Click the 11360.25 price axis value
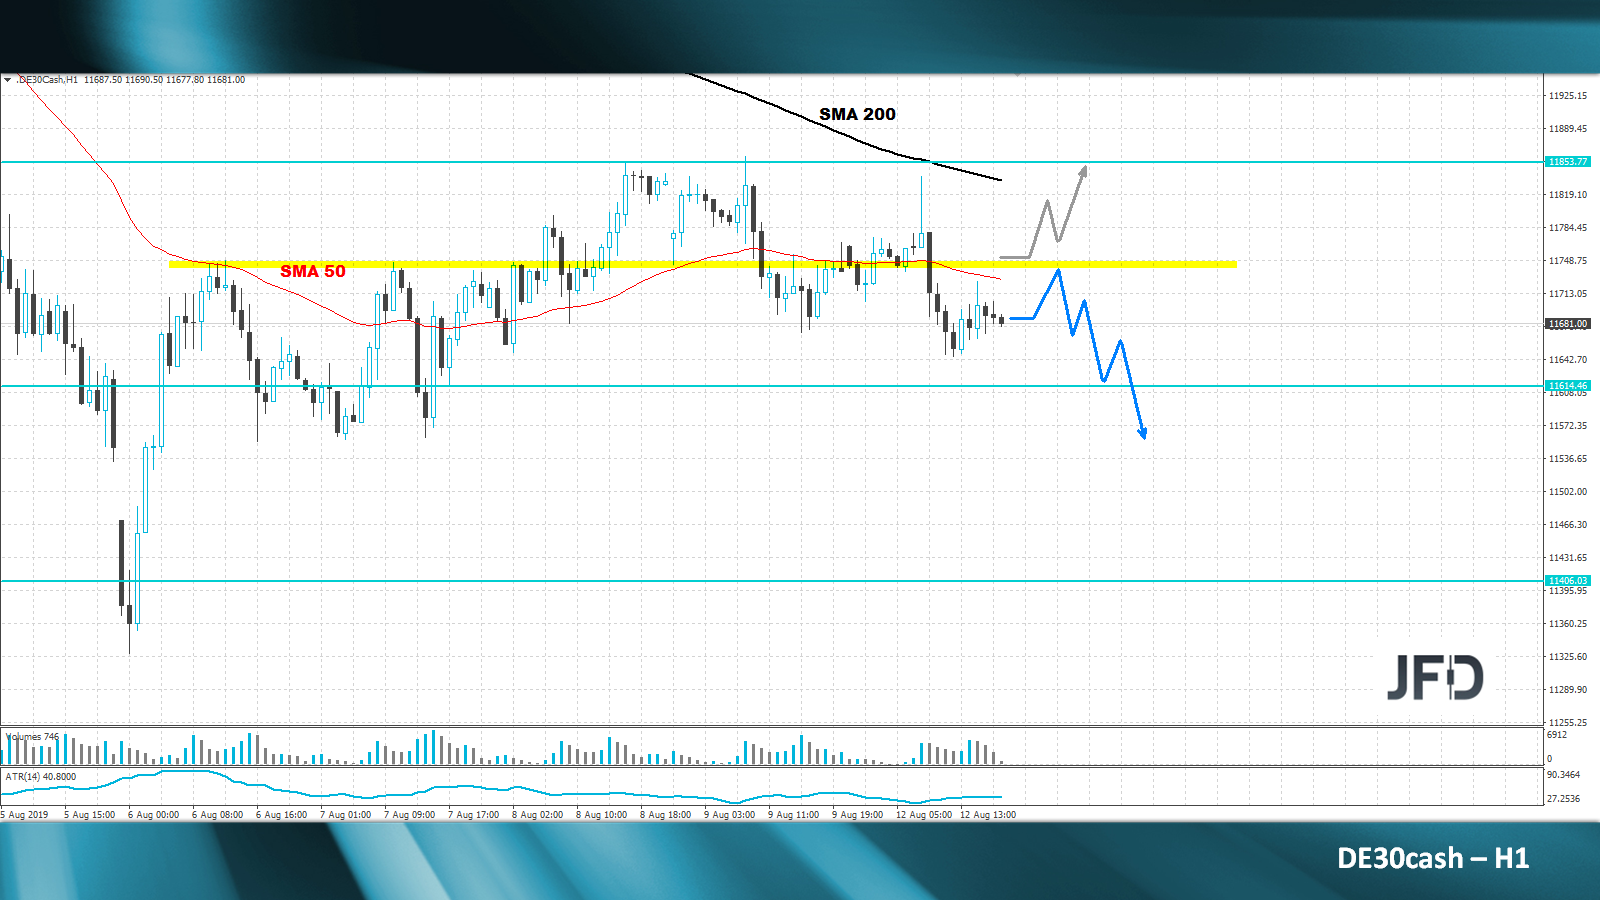 click(1568, 624)
